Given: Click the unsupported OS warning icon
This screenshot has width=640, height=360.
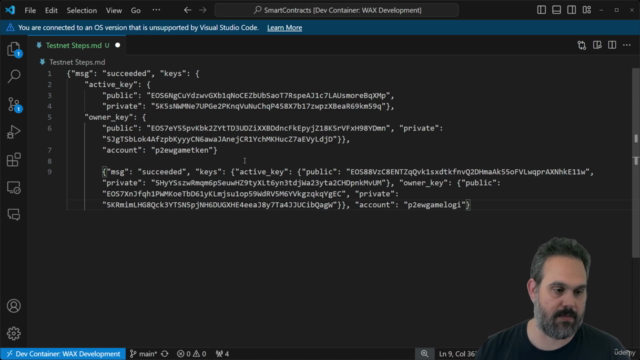Looking at the screenshot, I should (10, 28).
